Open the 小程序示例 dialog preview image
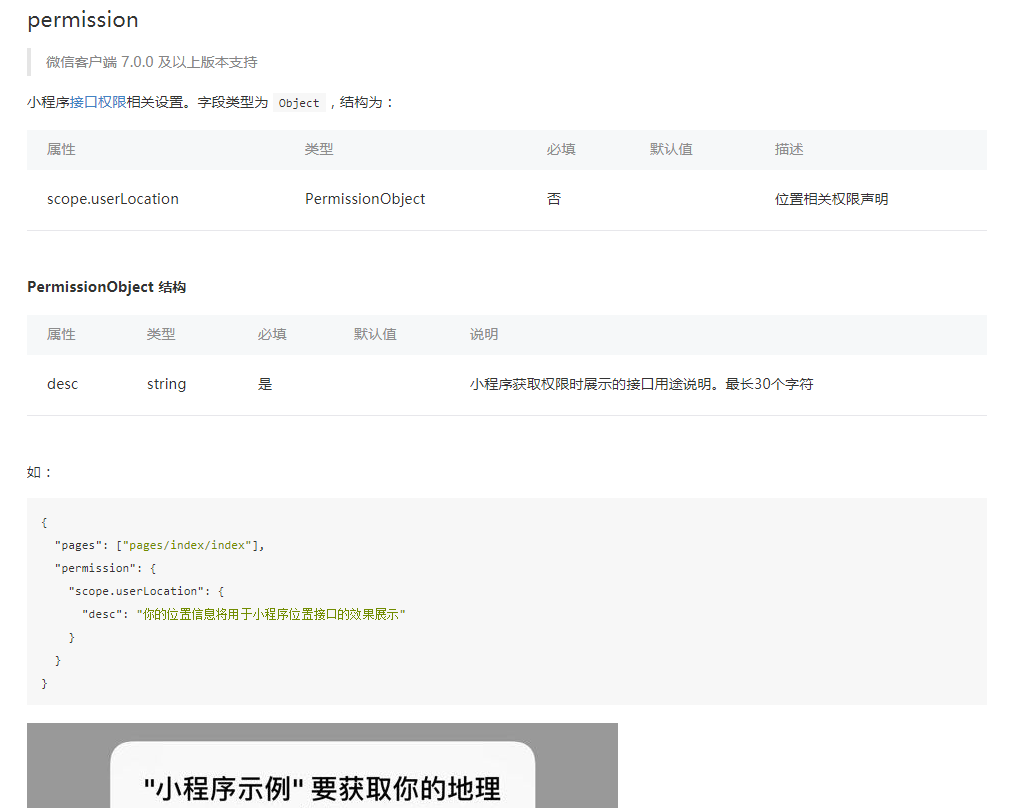The height and width of the screenshot is (808, 1031). point(322,765)
